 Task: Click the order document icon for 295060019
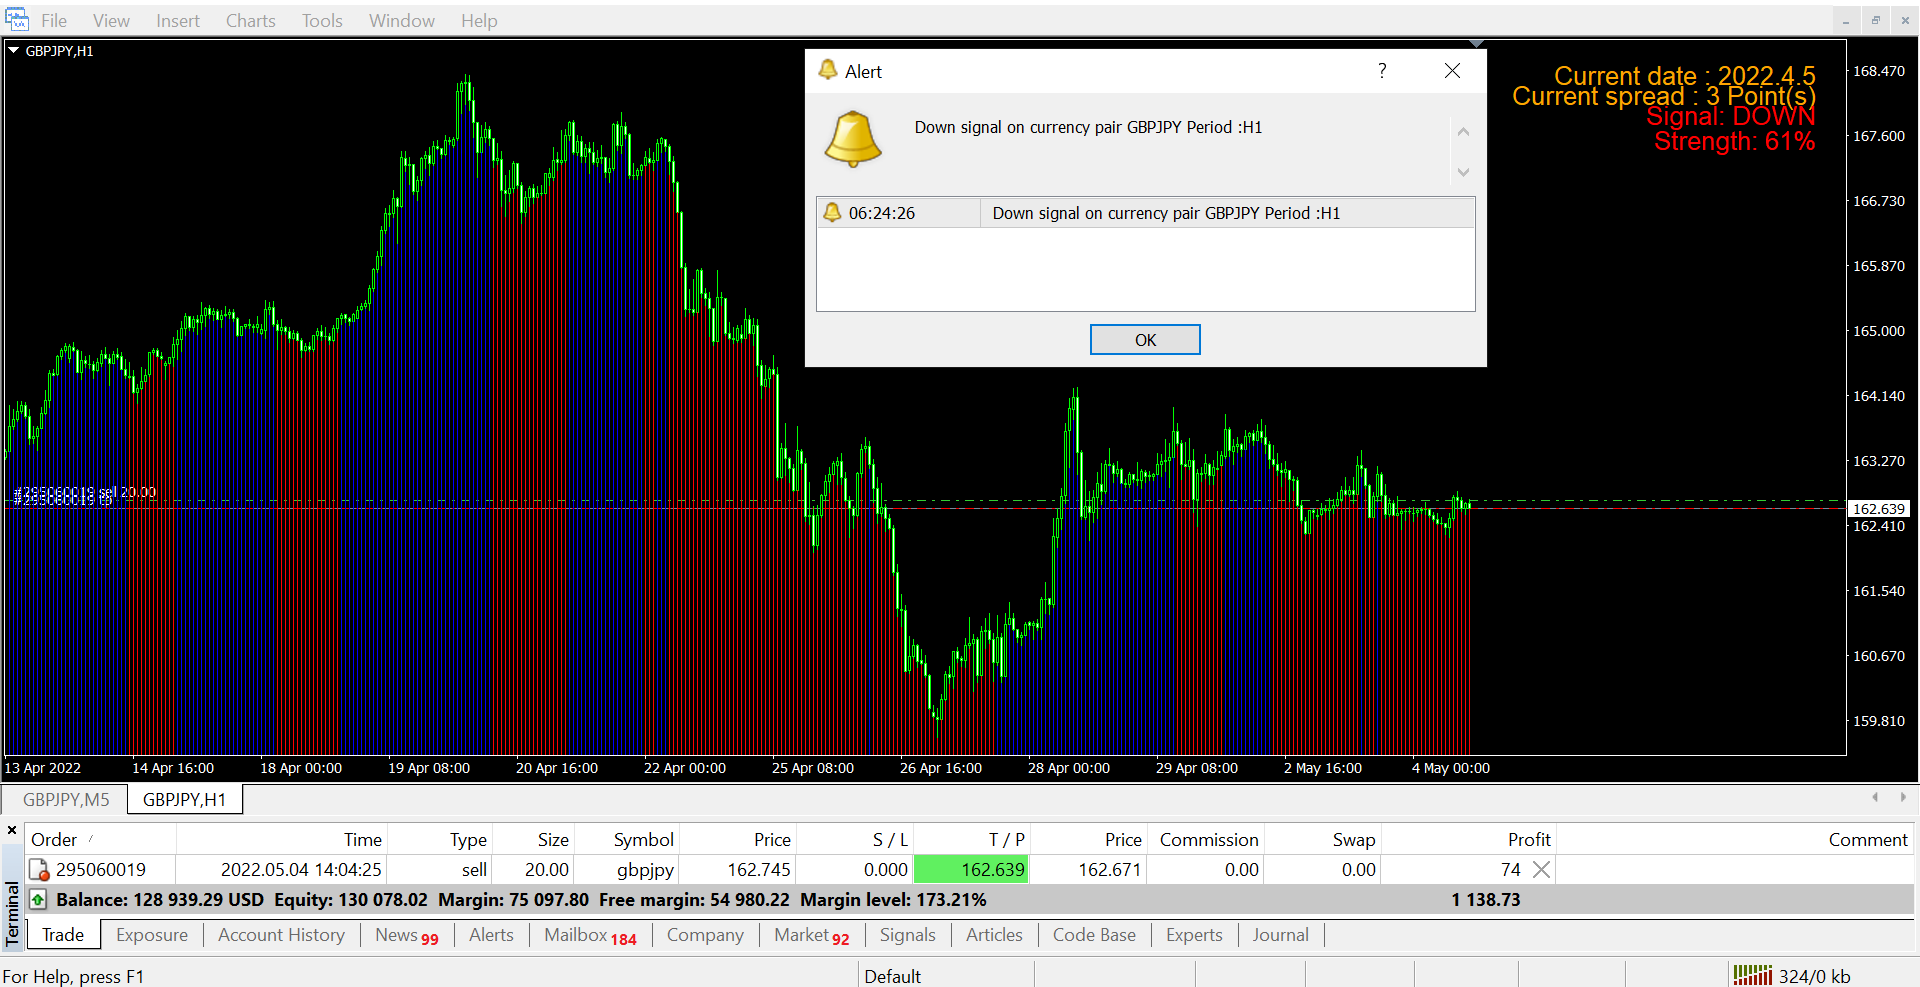pyautogui.click(x=39, y=870)
